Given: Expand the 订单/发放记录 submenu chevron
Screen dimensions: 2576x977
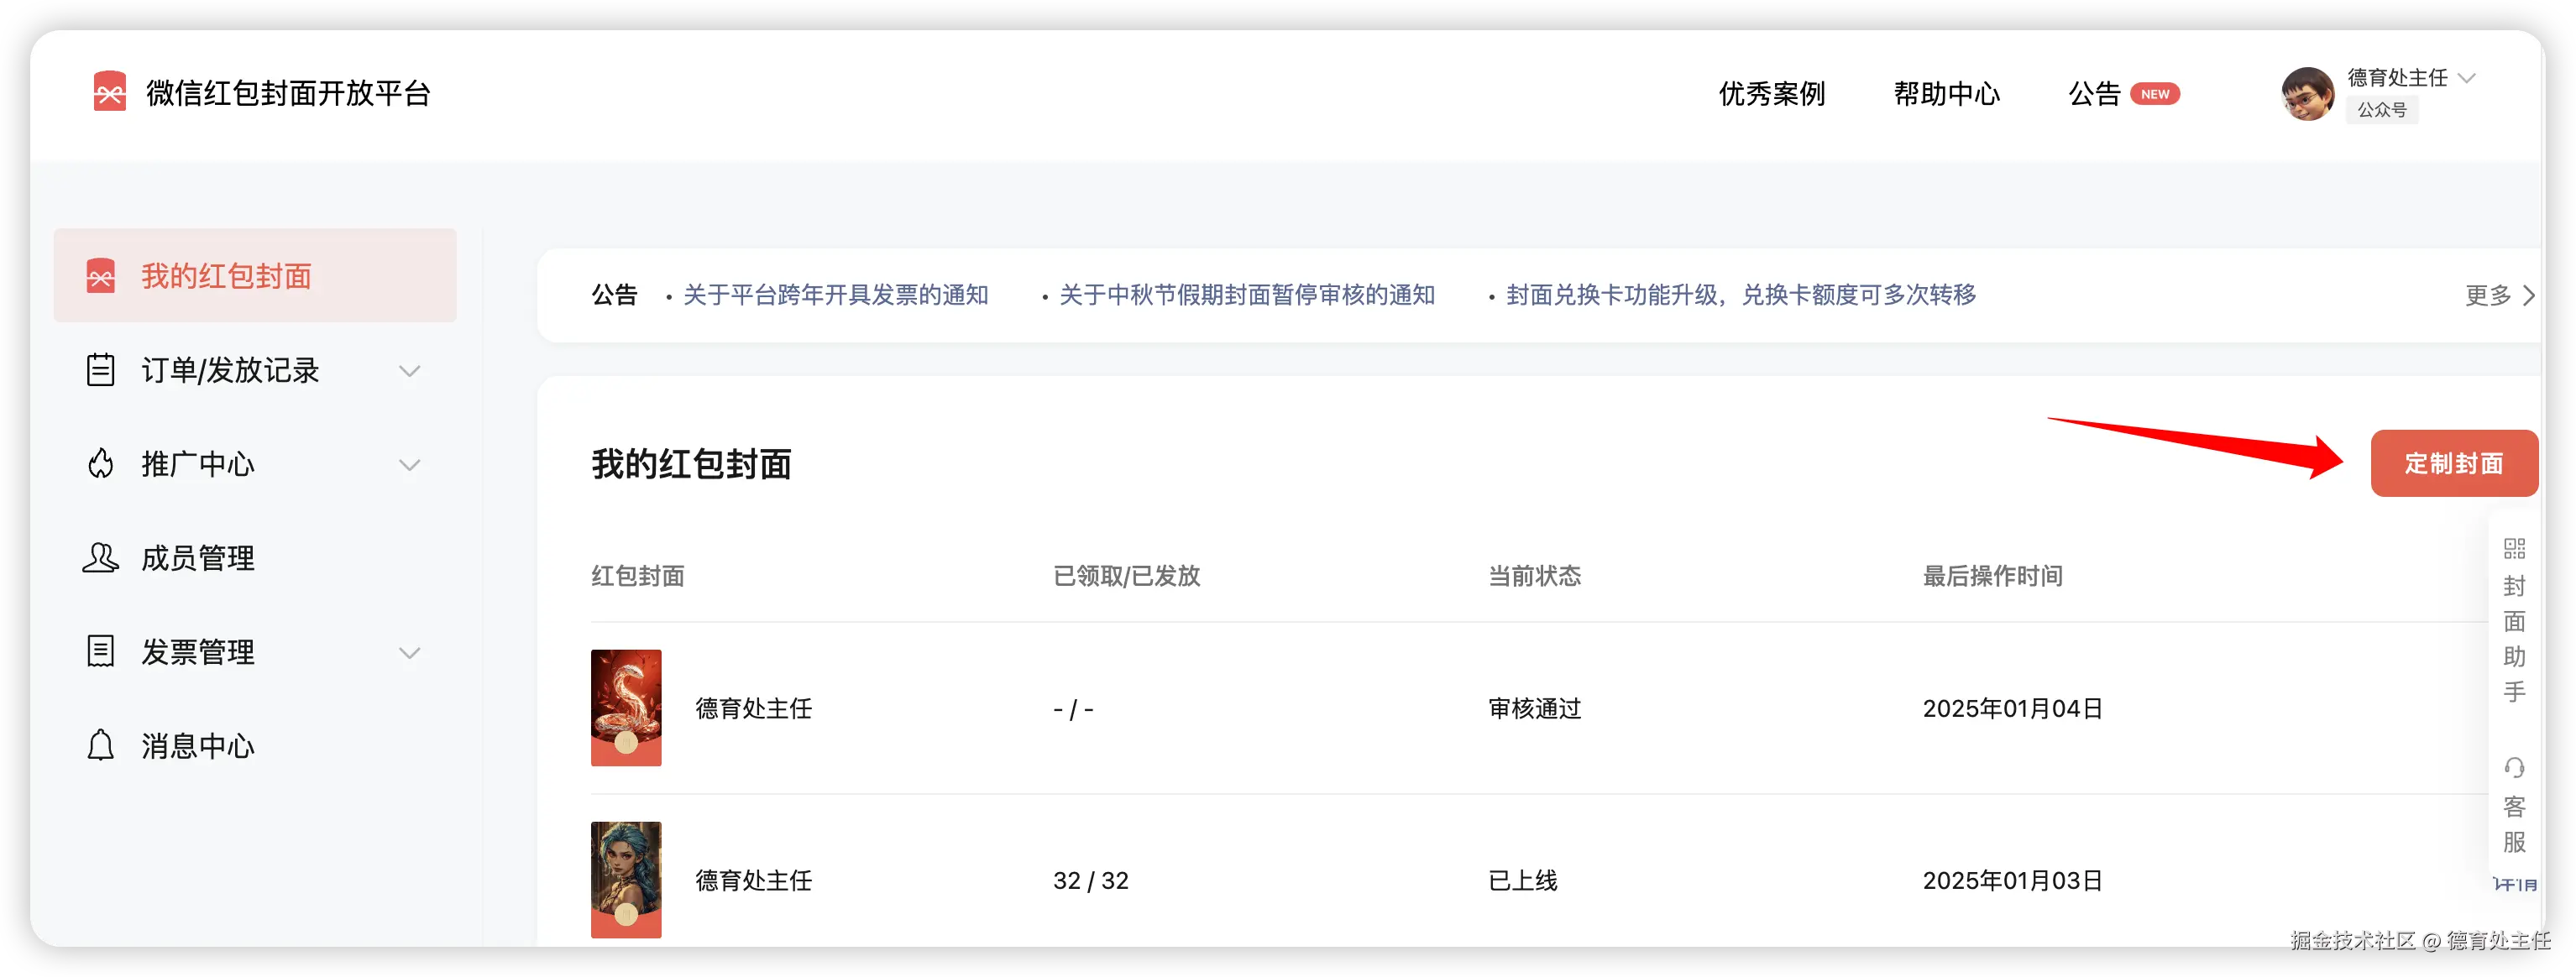Looking at the screenshot, I should [409, 371].
